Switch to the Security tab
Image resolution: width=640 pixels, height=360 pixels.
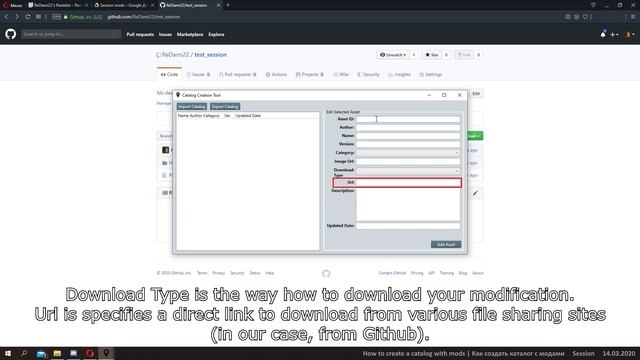[x=369, y=75]
